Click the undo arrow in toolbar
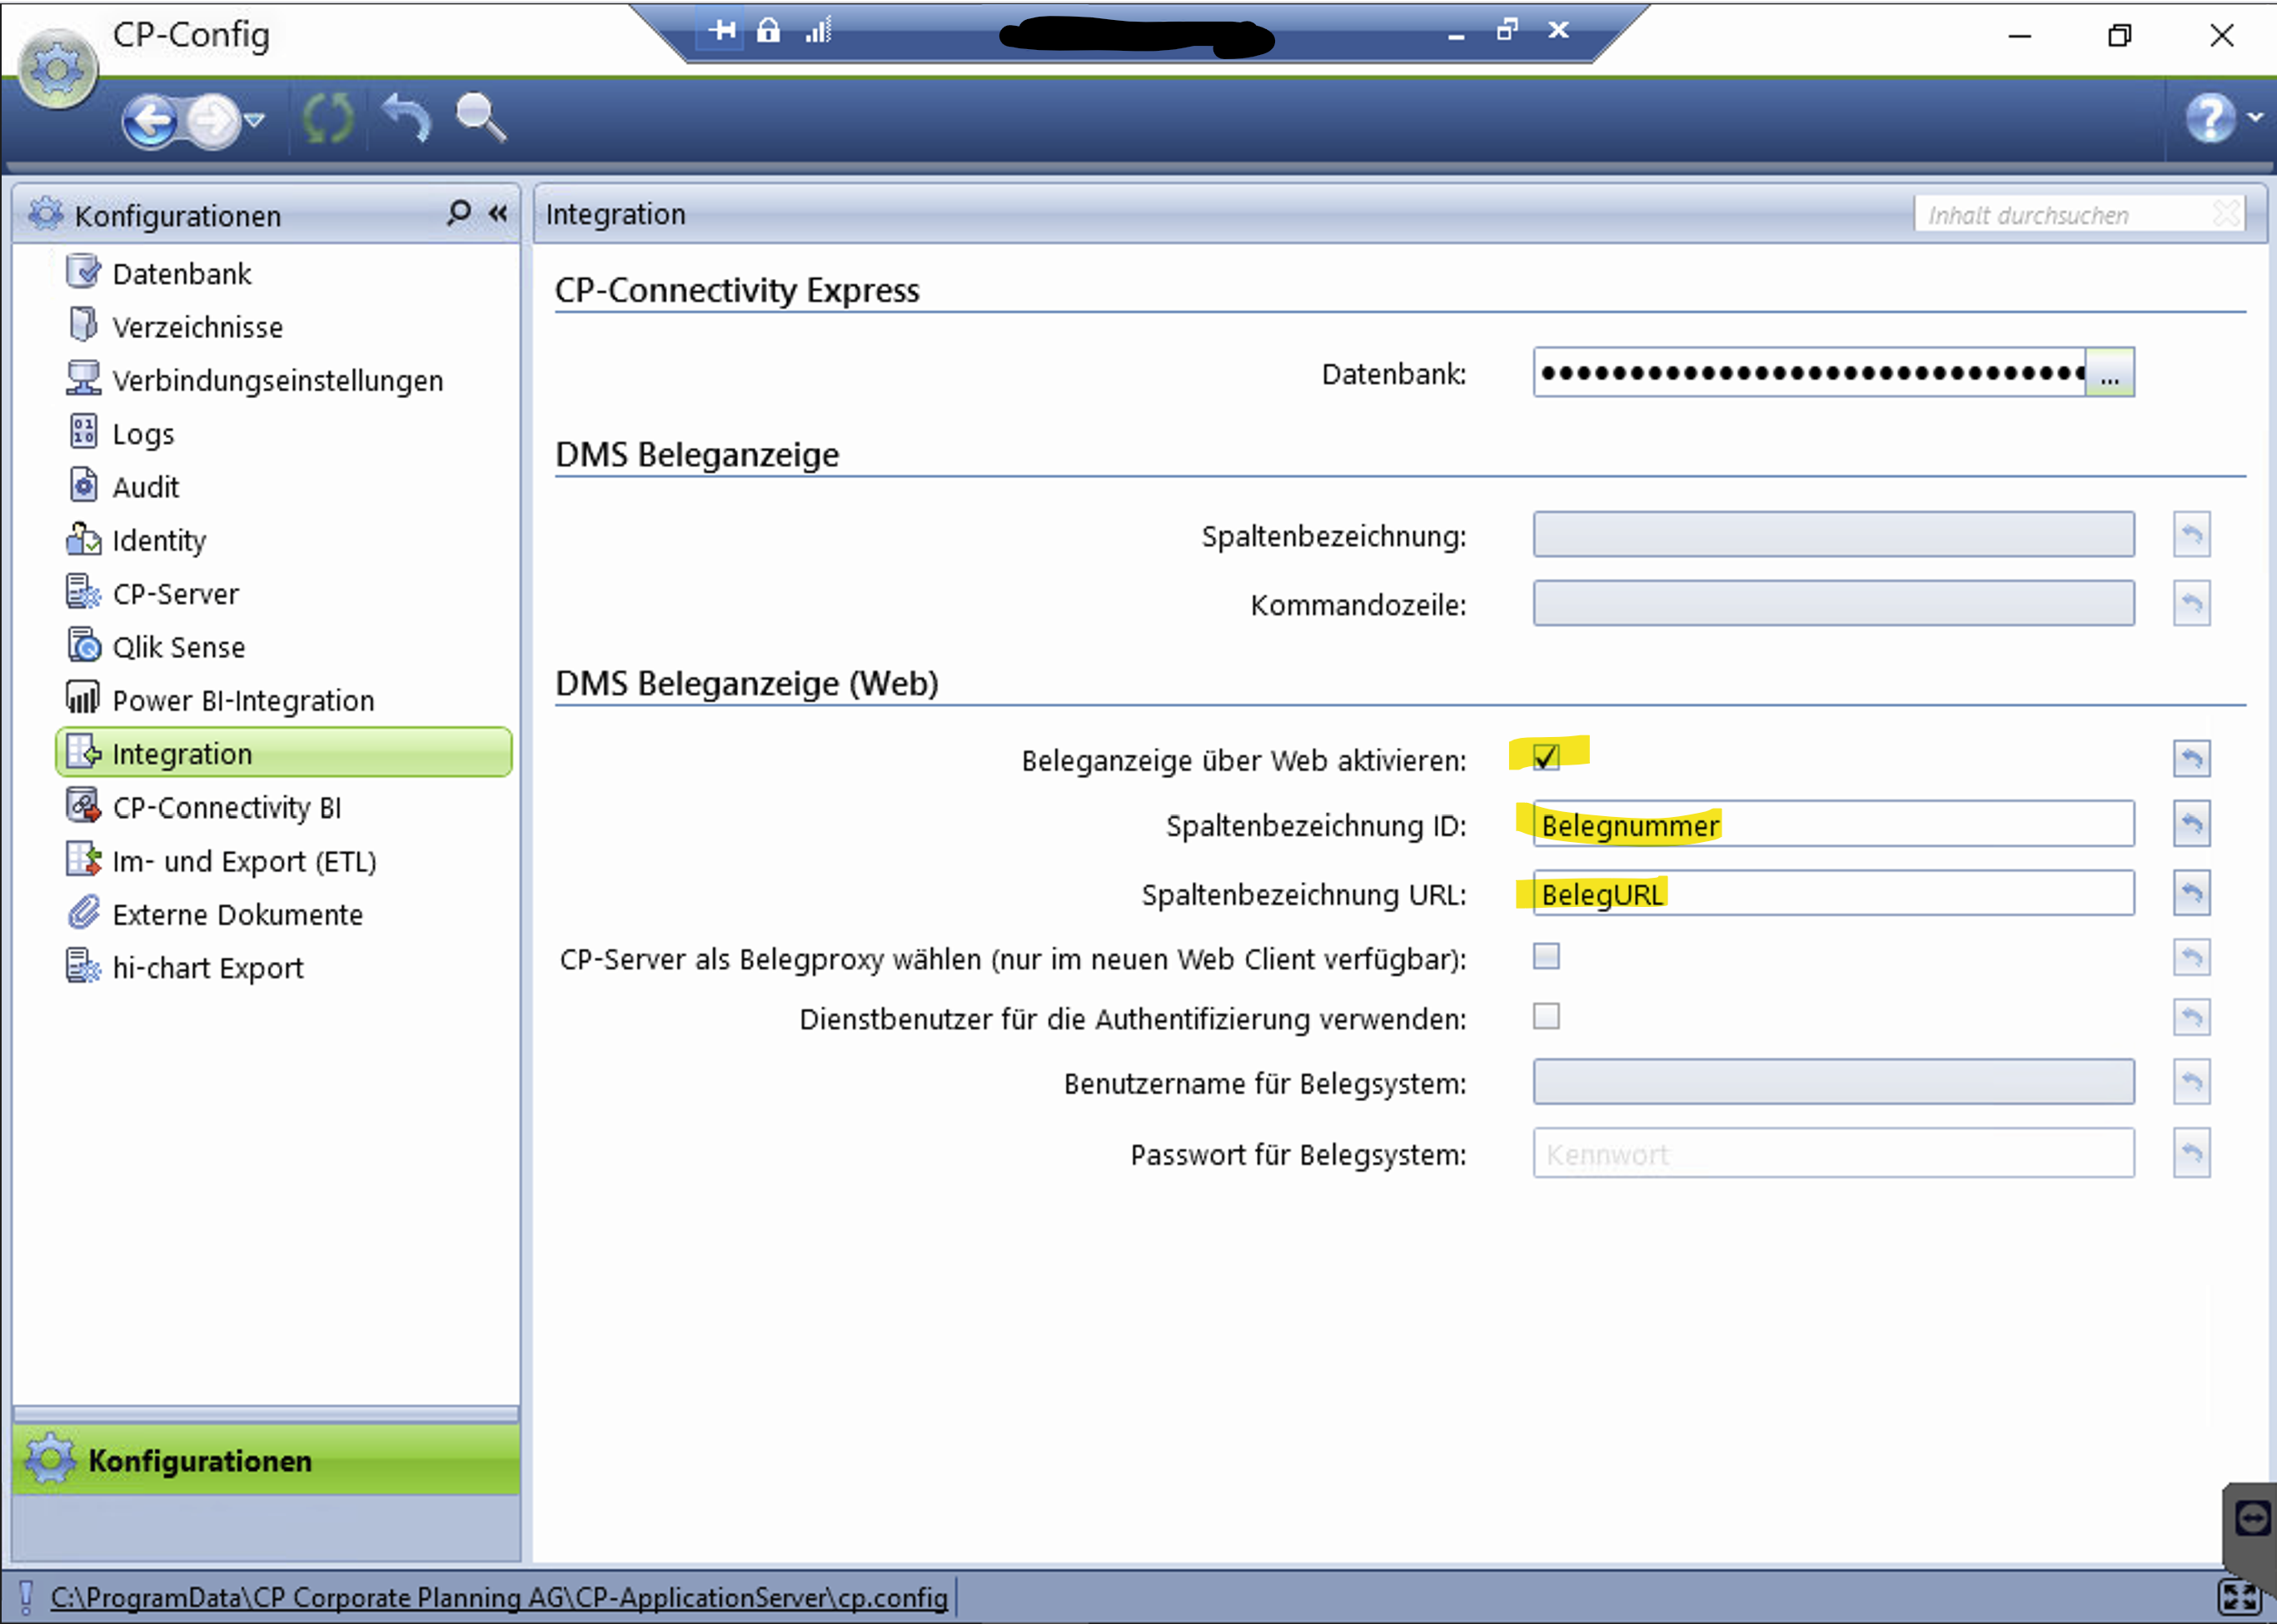Viewport: 2277px width, 1624px height. tap(407, 118)
